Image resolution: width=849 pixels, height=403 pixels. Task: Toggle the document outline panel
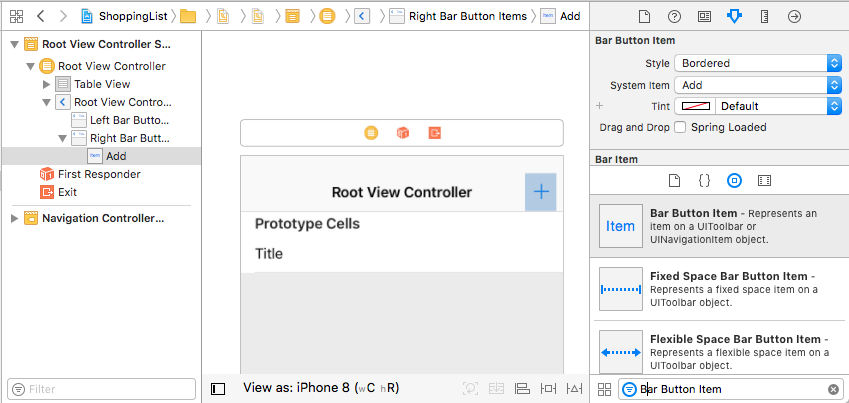click(x=218, y=389)
